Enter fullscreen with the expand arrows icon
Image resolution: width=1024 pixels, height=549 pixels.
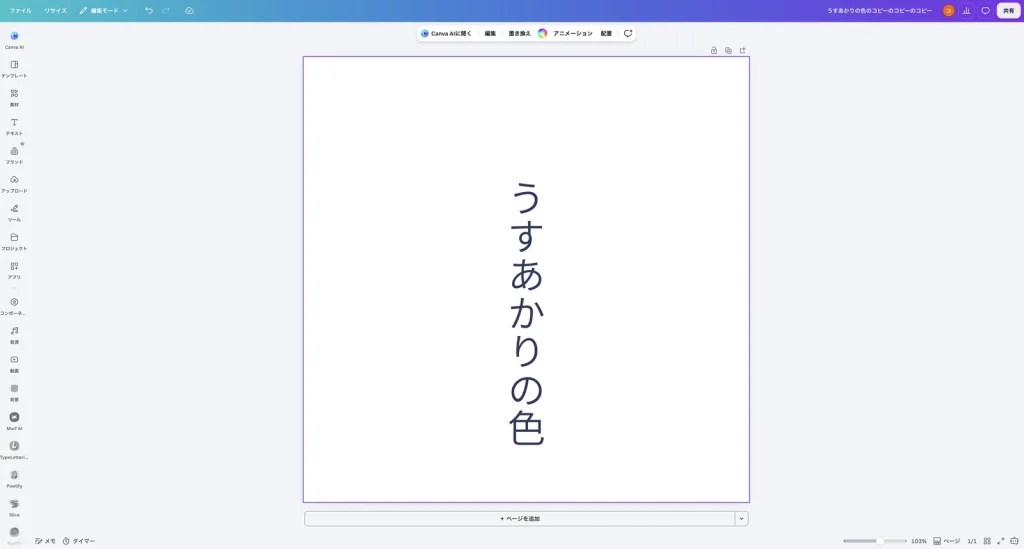pos(1000,541)
